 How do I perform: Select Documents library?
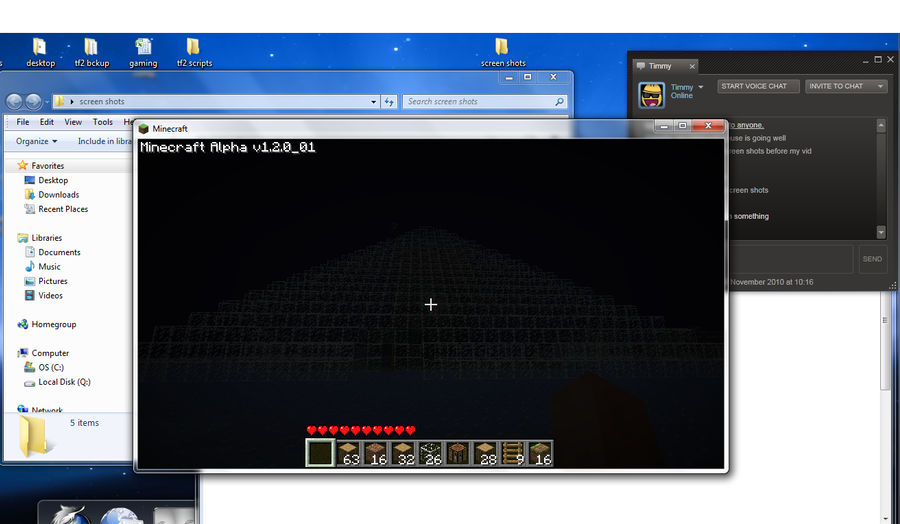click(59, 252)
